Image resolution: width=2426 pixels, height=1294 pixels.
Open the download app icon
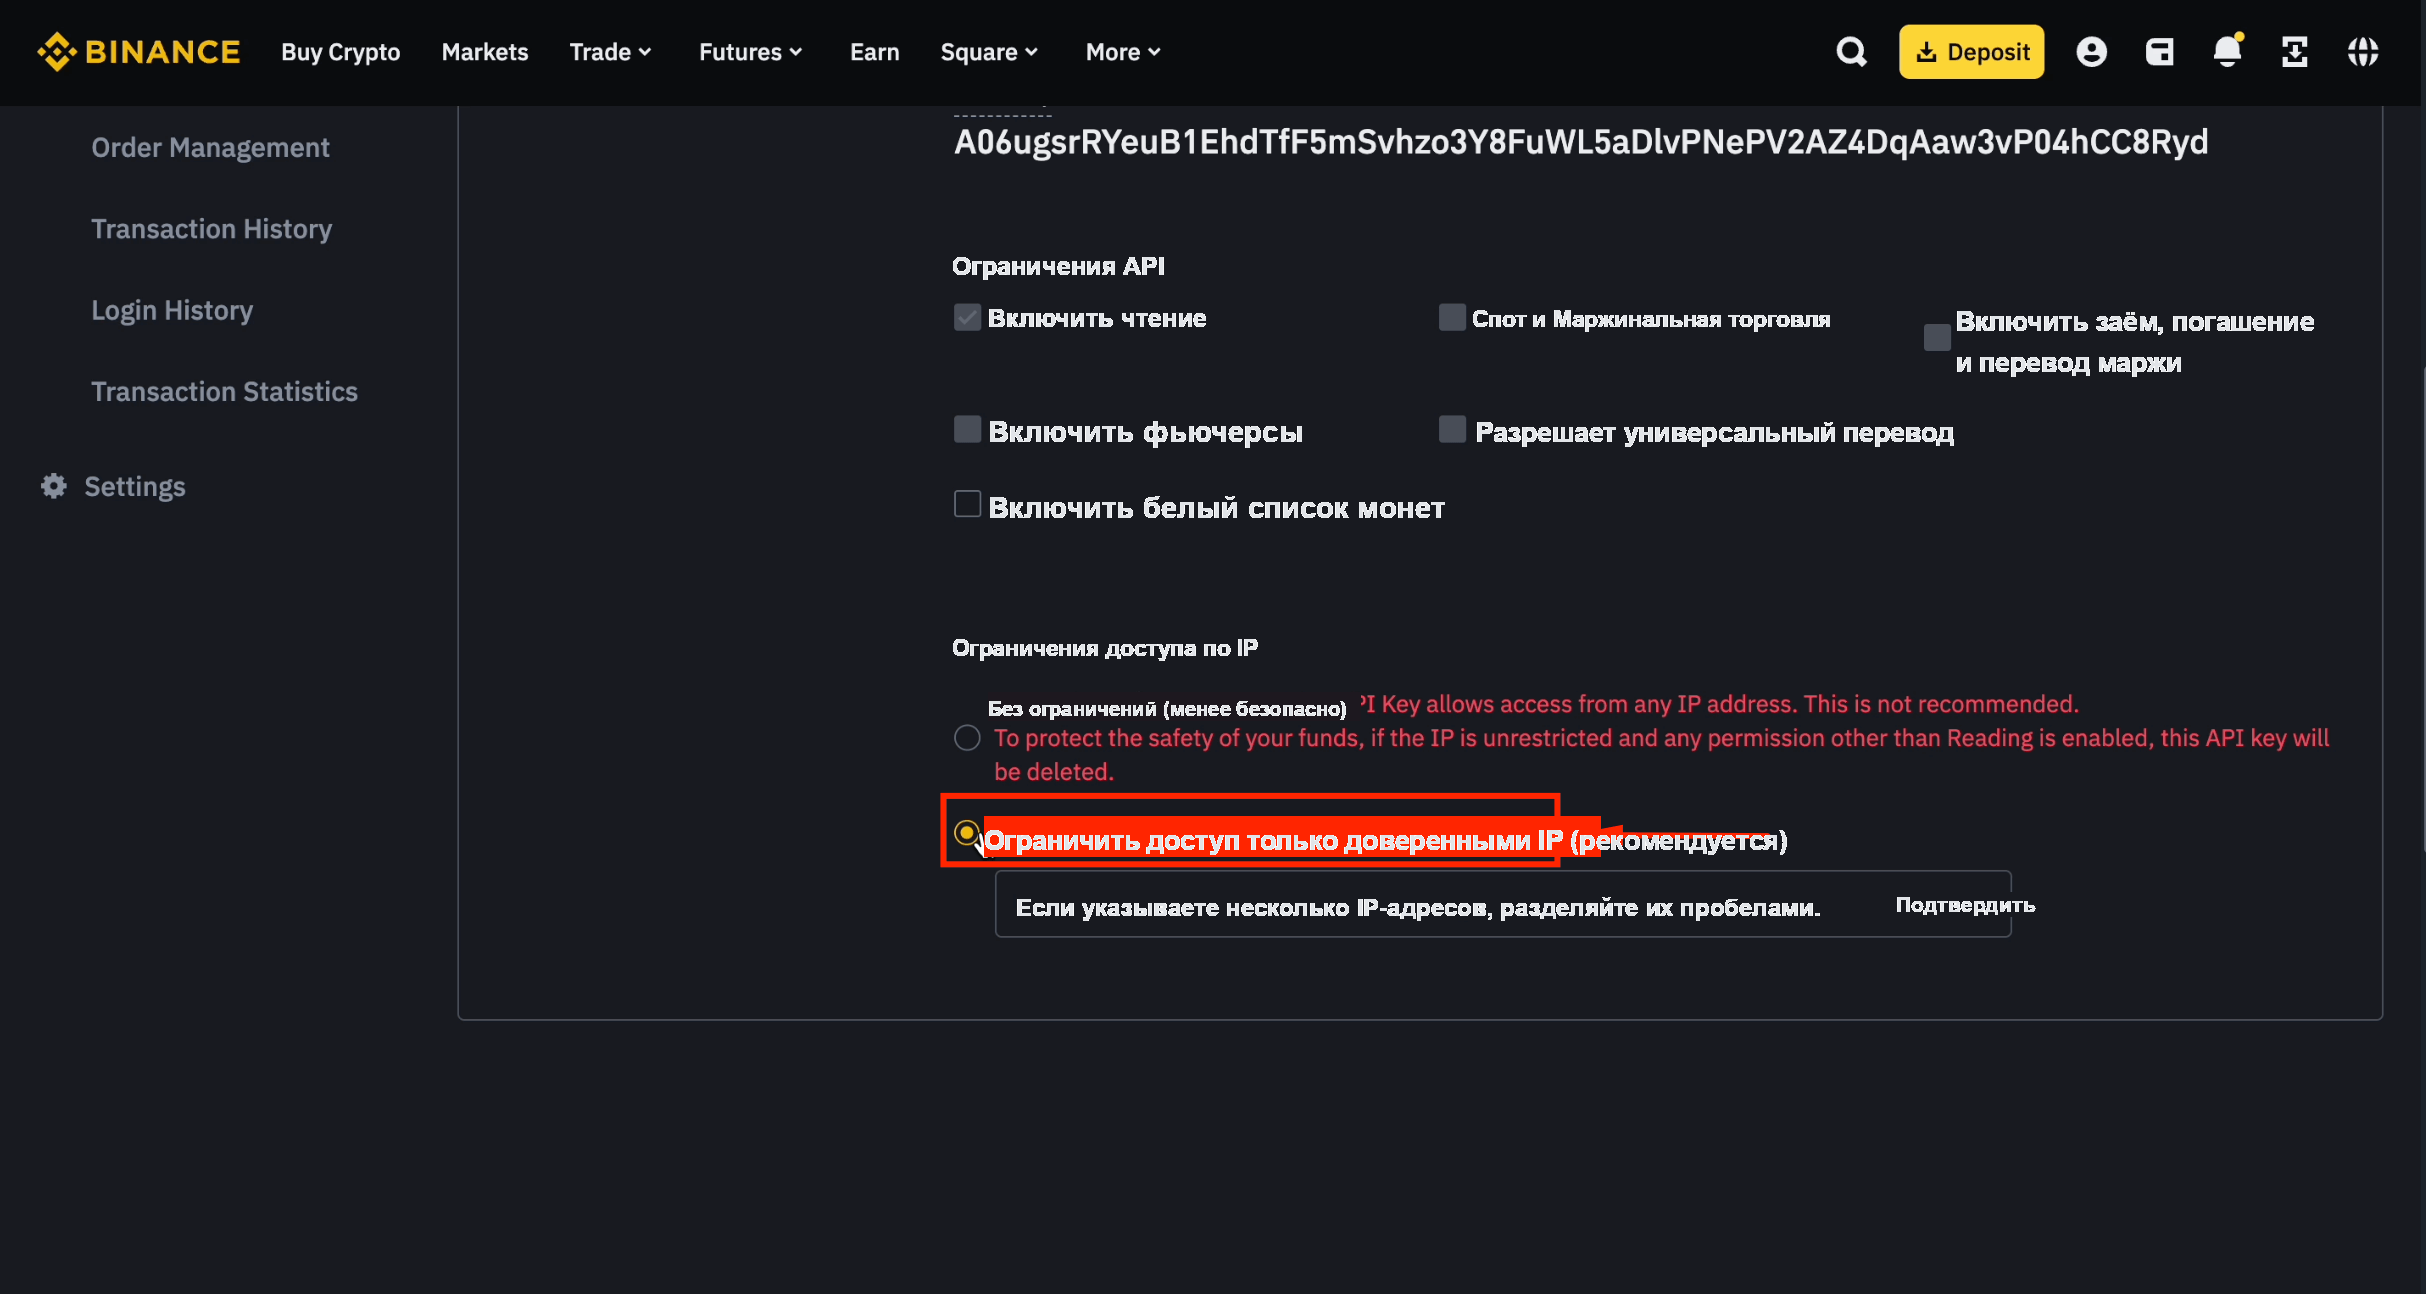[x=2294, y=52]
